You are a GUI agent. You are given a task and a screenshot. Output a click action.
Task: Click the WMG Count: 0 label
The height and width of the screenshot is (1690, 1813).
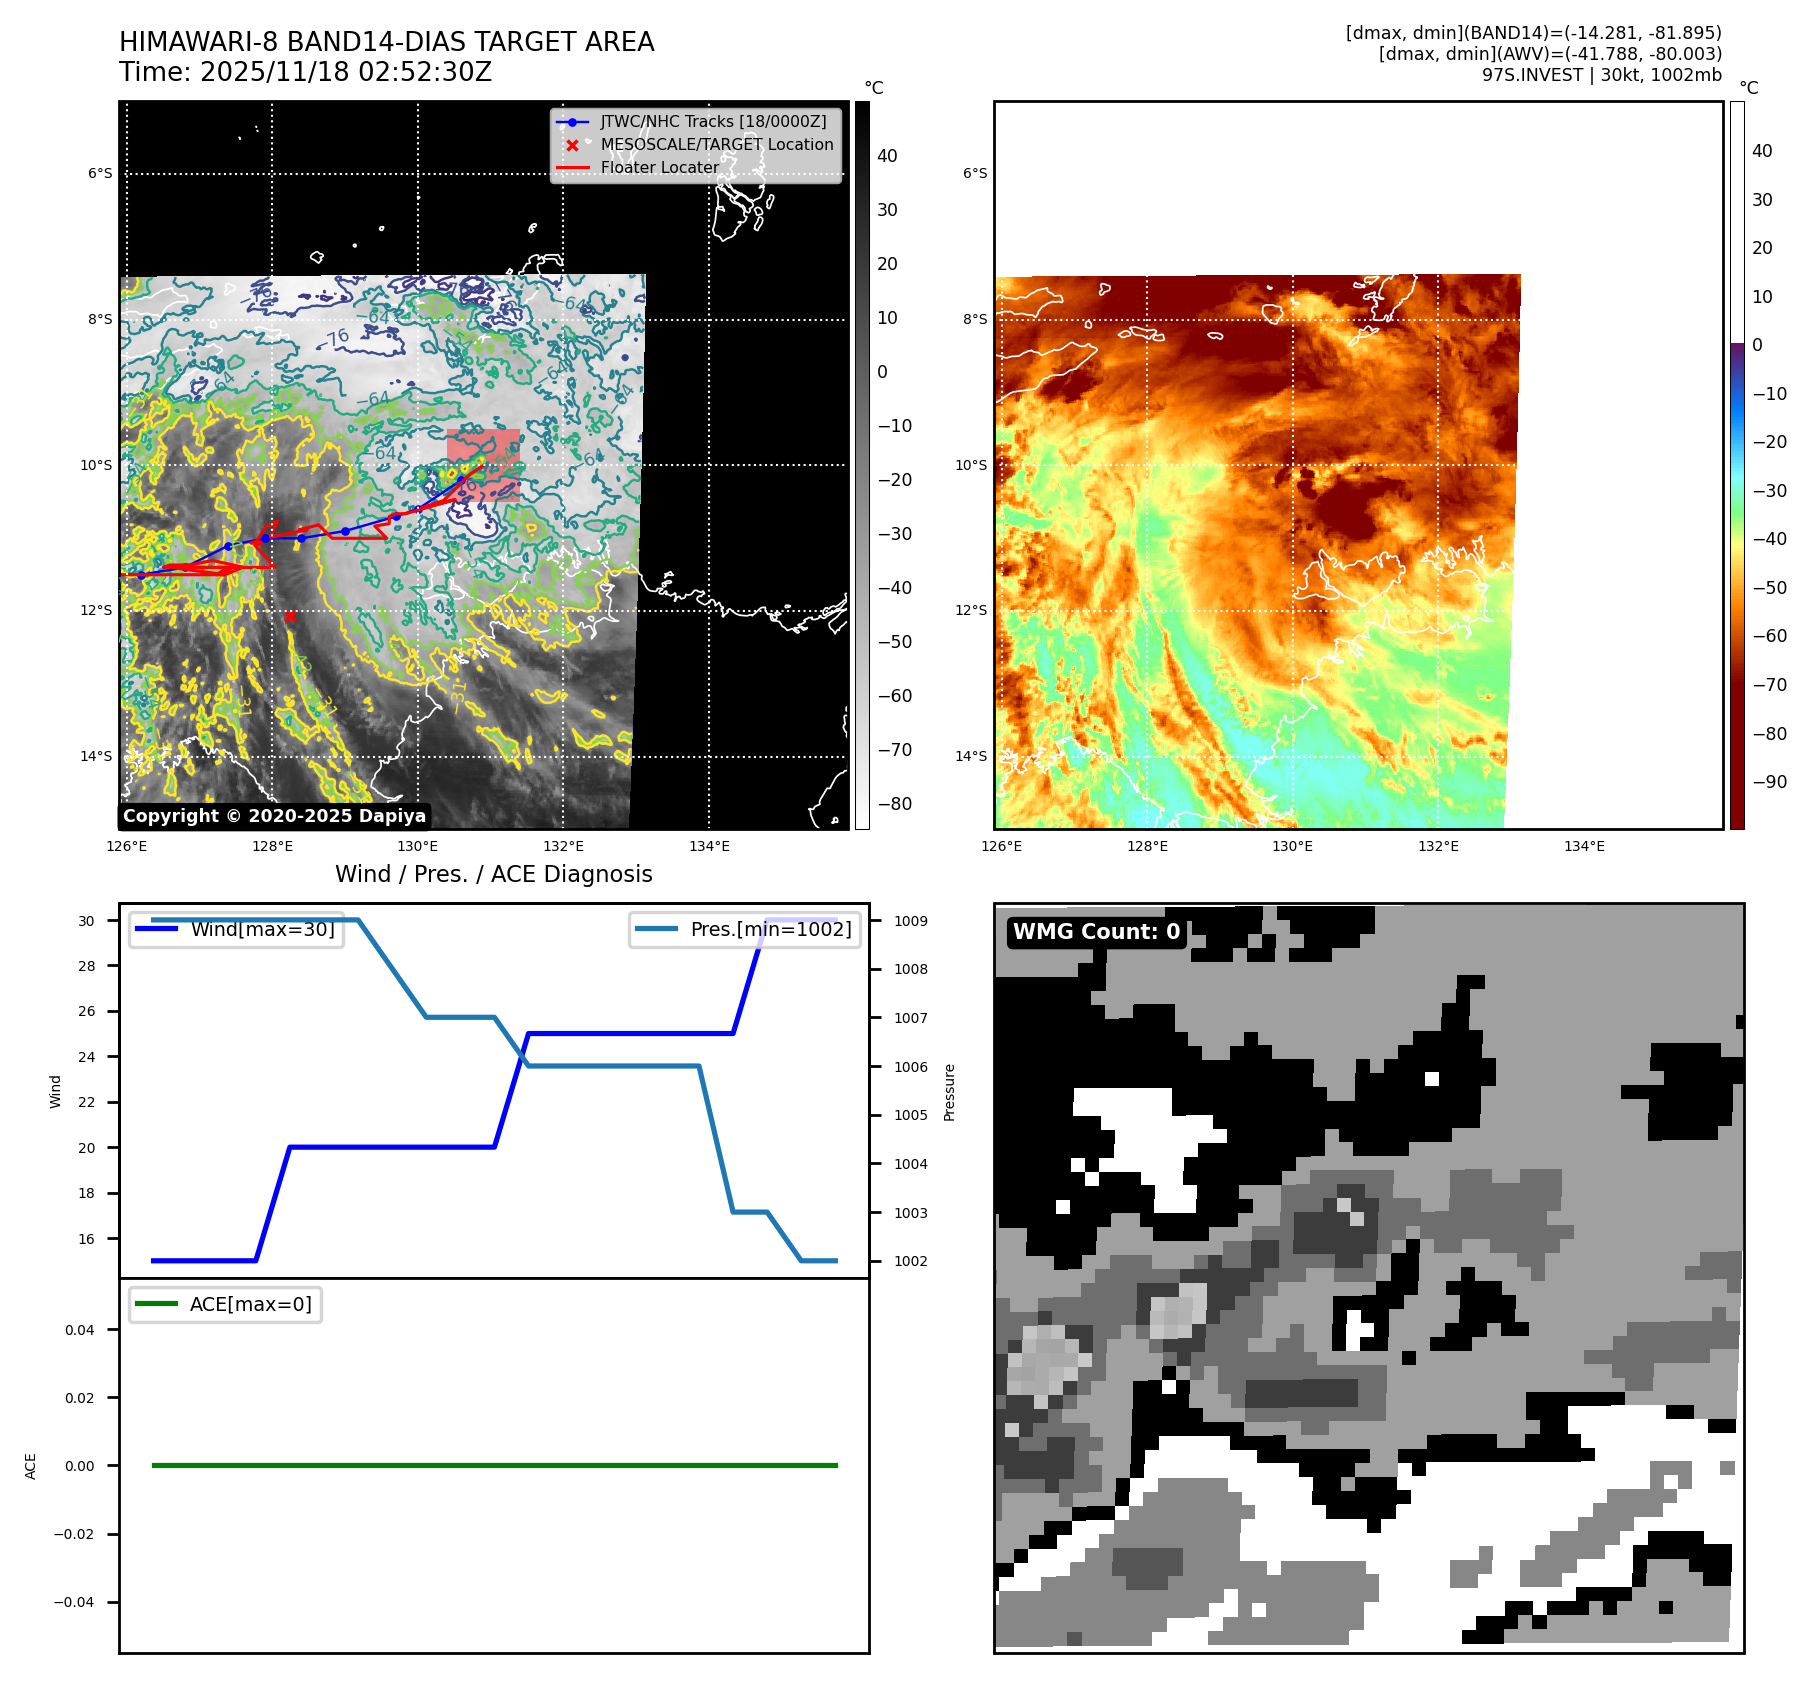pyautogui.click(x=1096, y=932)
